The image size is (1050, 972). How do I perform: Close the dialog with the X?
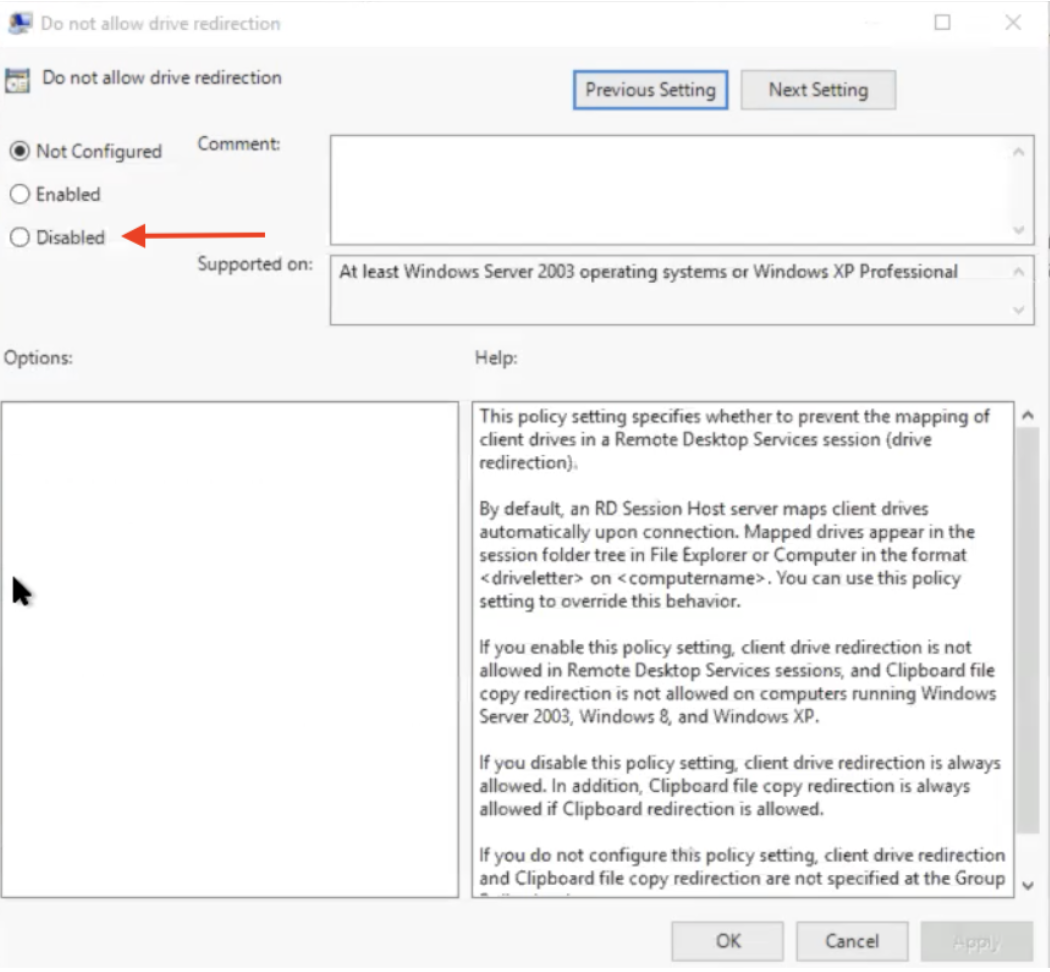tap(1012, 23)
